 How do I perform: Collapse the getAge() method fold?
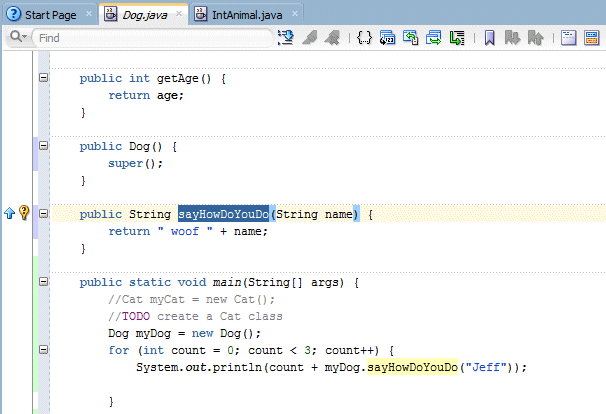(x=44, y=78)
